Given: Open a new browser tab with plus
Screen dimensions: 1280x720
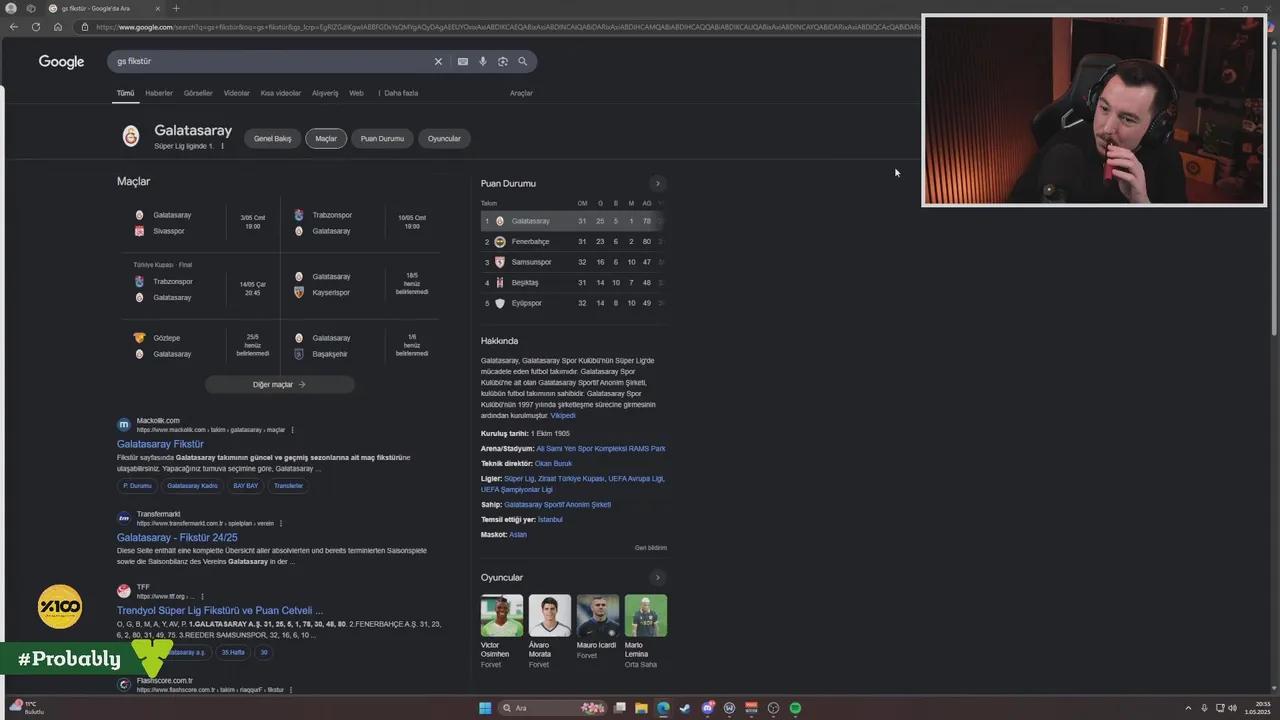Looking at the screenshot, I should (176, 8).
